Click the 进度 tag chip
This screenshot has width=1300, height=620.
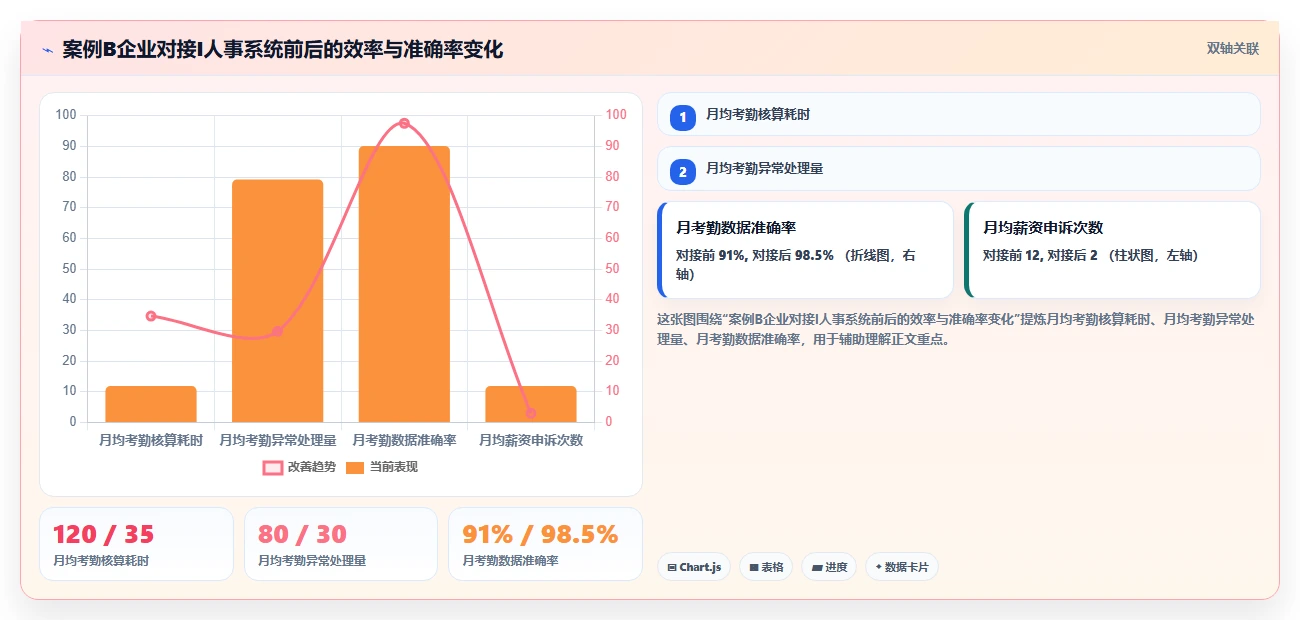click(829, 567)
